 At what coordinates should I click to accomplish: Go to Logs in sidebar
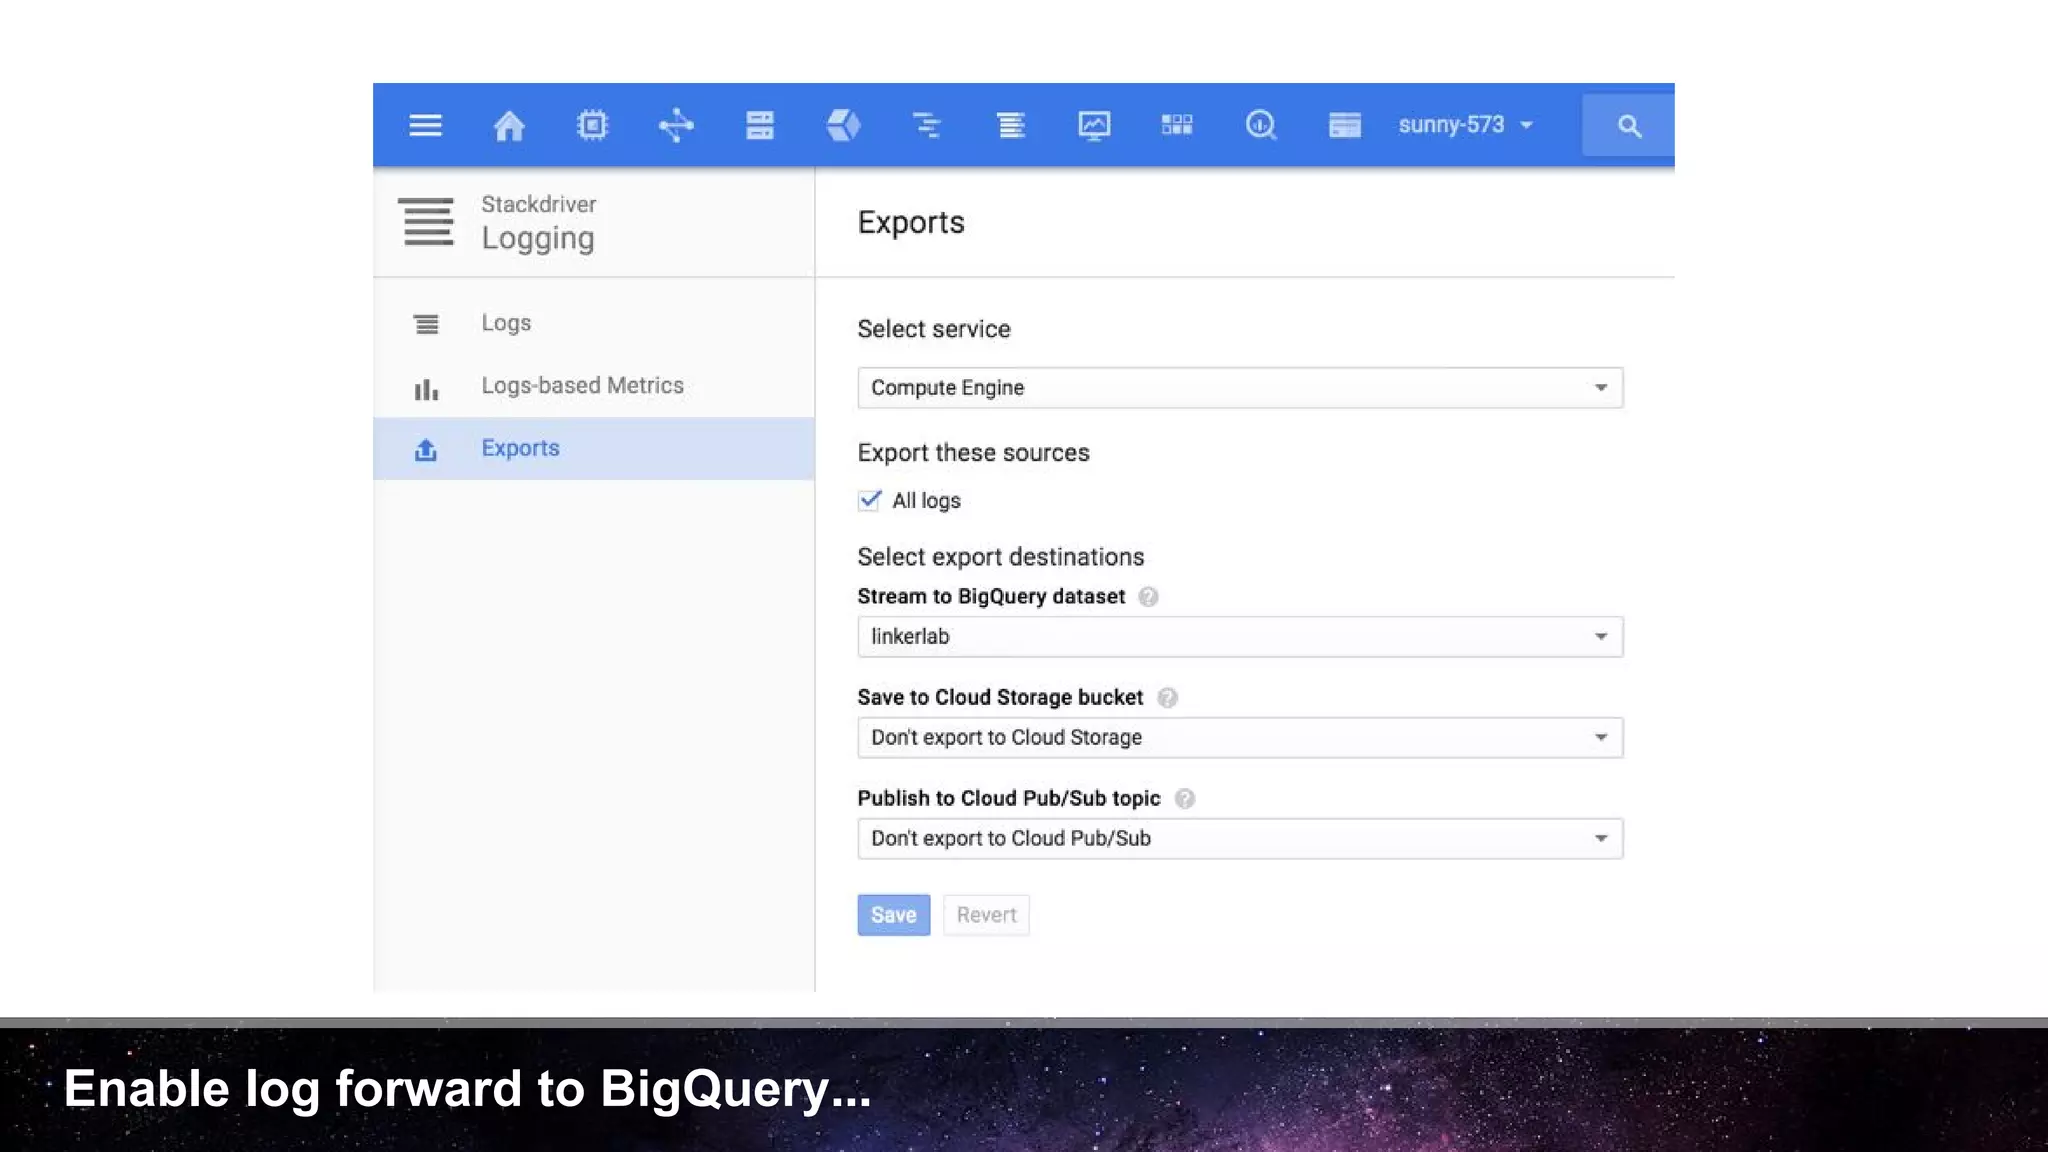[x=506, y=323]
